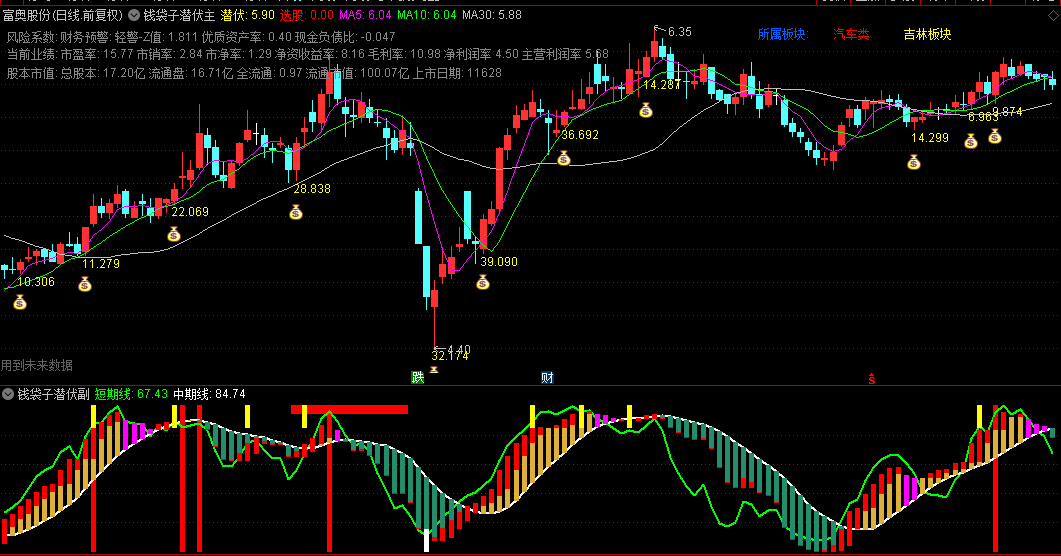Click the 市盈率: 15.77 value

pos(97,54)
